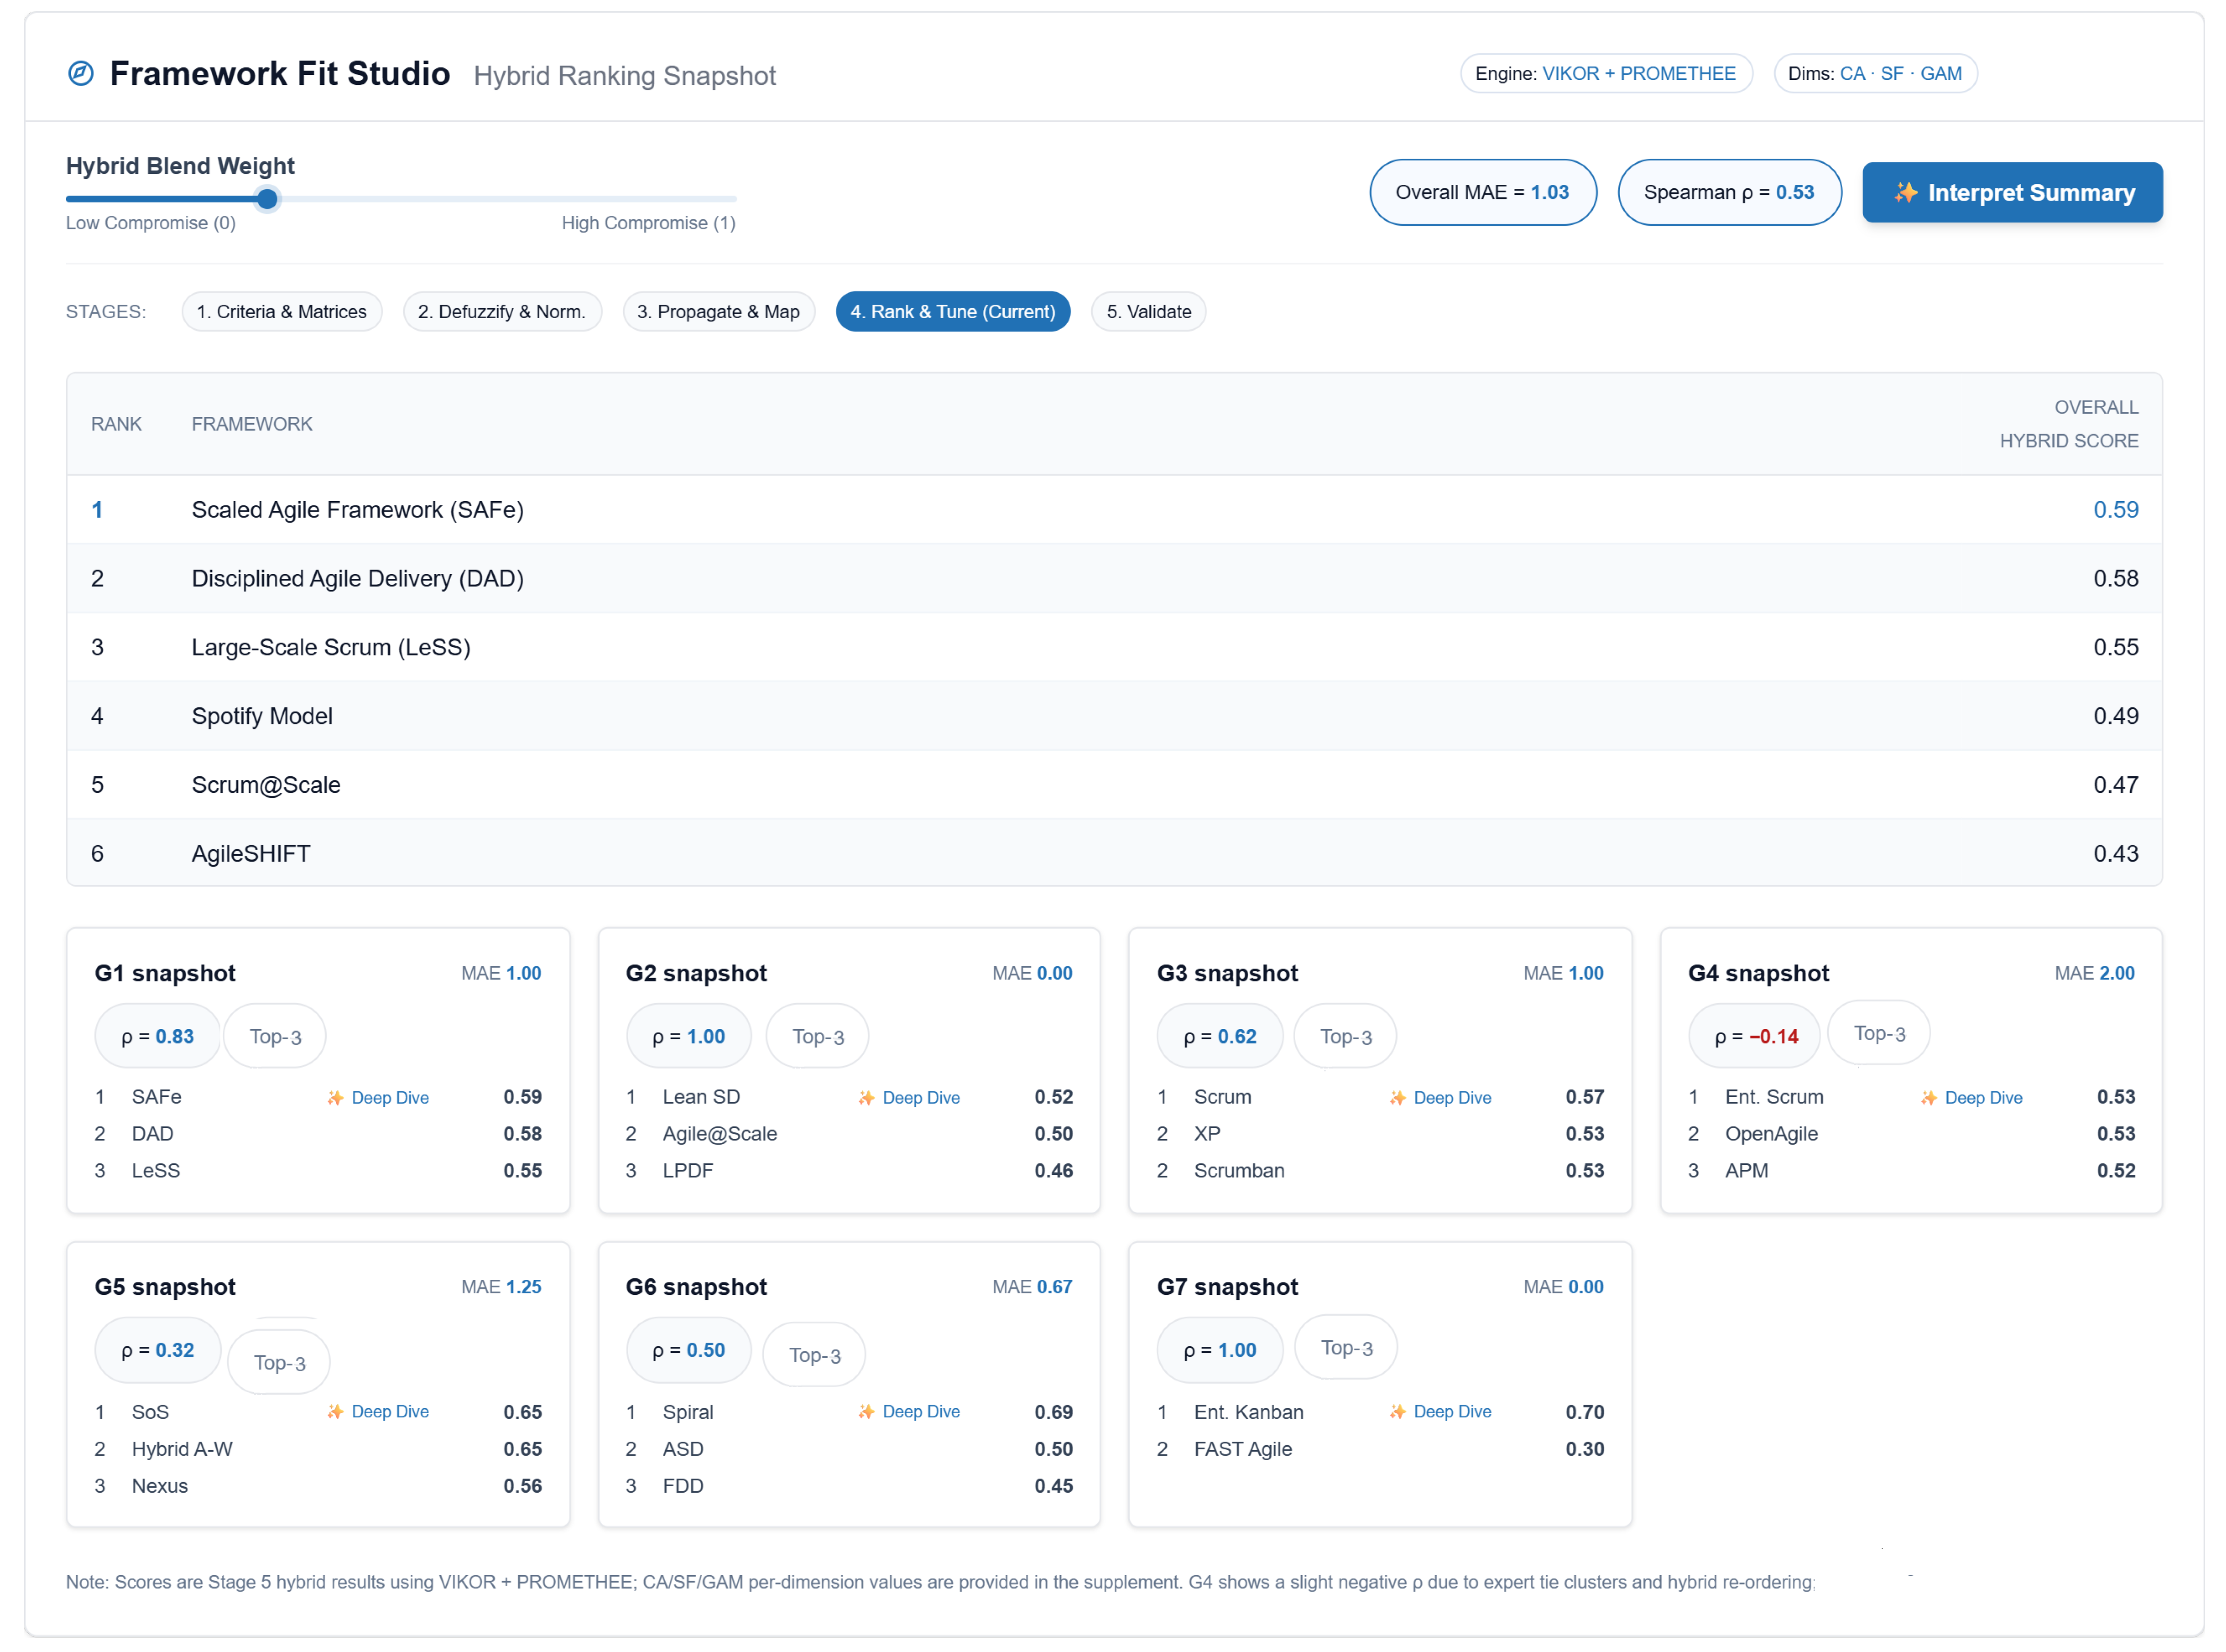This screenshot has height=1652, width=2226.
Task: Open stage 3. Propagate & Map
Action: 718,311
